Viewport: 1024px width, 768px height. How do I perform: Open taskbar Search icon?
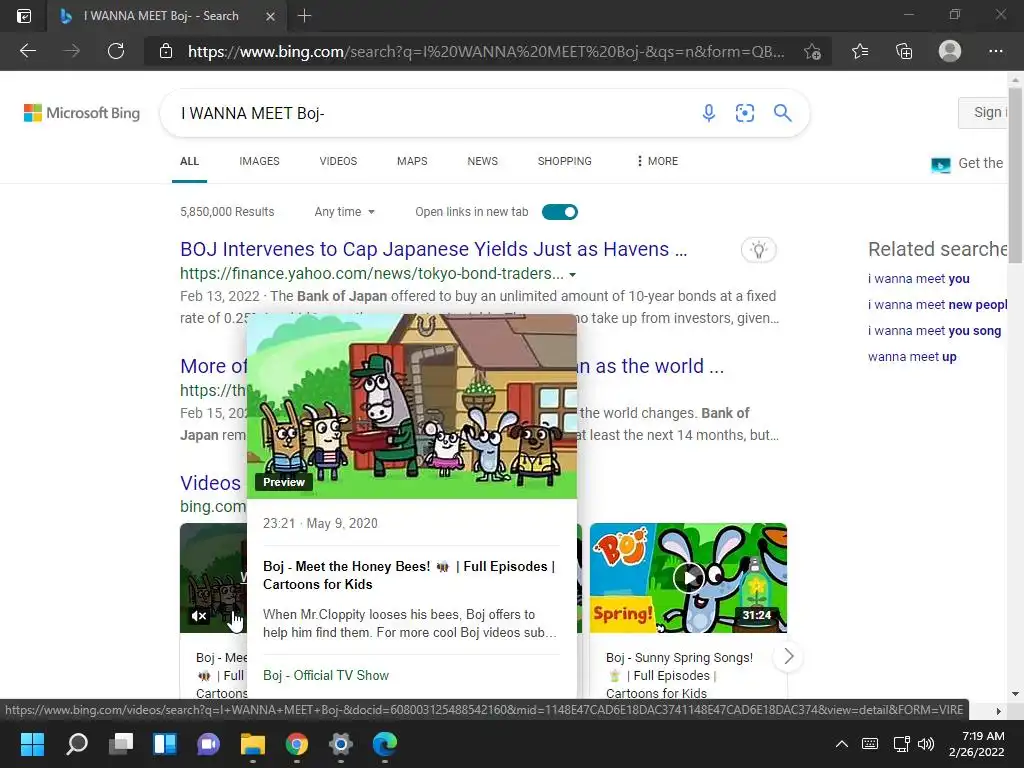[x=77, y=744]
